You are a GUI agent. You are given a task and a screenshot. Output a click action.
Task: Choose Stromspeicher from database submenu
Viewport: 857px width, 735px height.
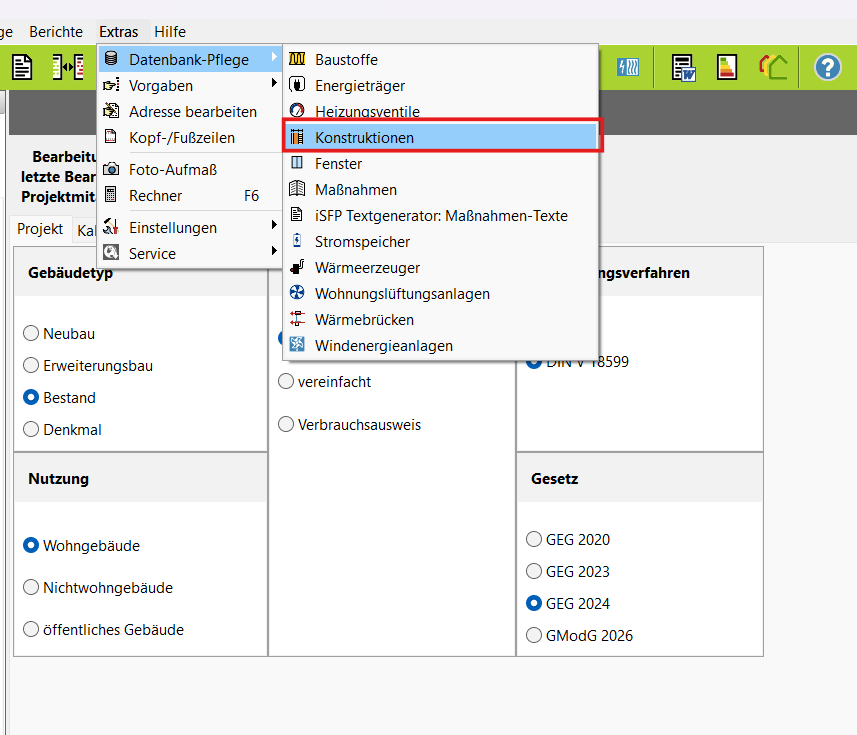441,242
